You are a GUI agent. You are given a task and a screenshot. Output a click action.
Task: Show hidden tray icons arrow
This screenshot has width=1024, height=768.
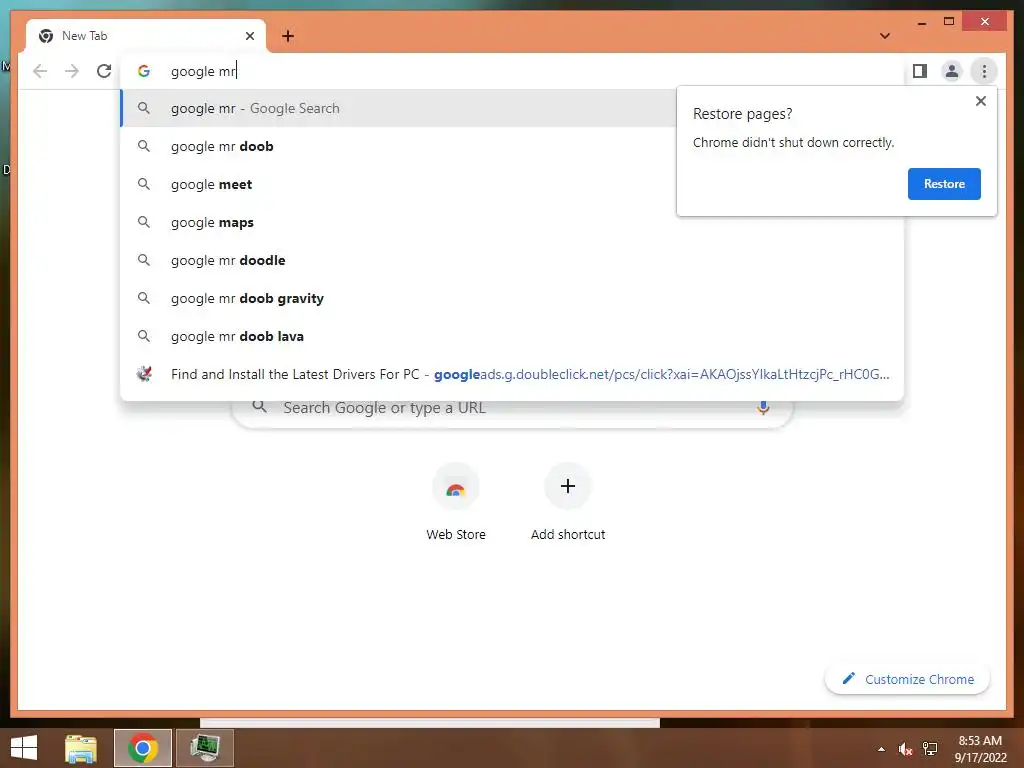[881, 749]
